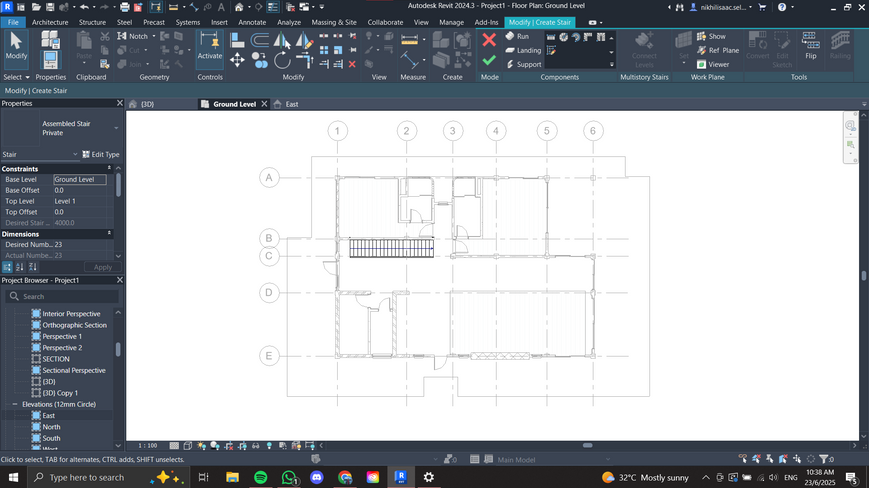Open the 1 : 100 view scale selector
The image size is (869, 488).
147,445
